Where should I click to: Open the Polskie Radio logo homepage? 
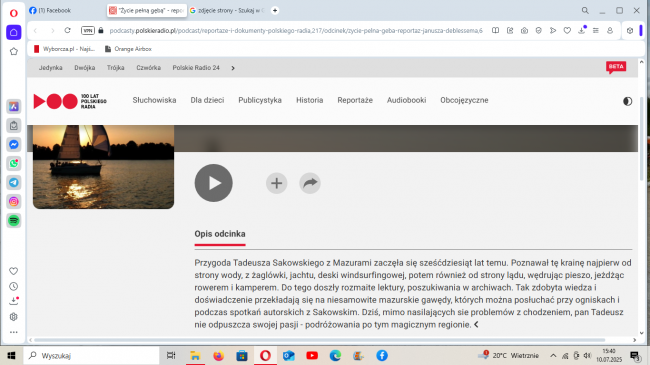[70, 101]
